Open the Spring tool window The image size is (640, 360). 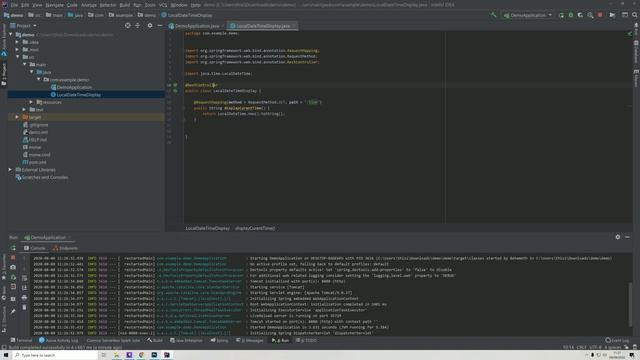tap(219, 340)
